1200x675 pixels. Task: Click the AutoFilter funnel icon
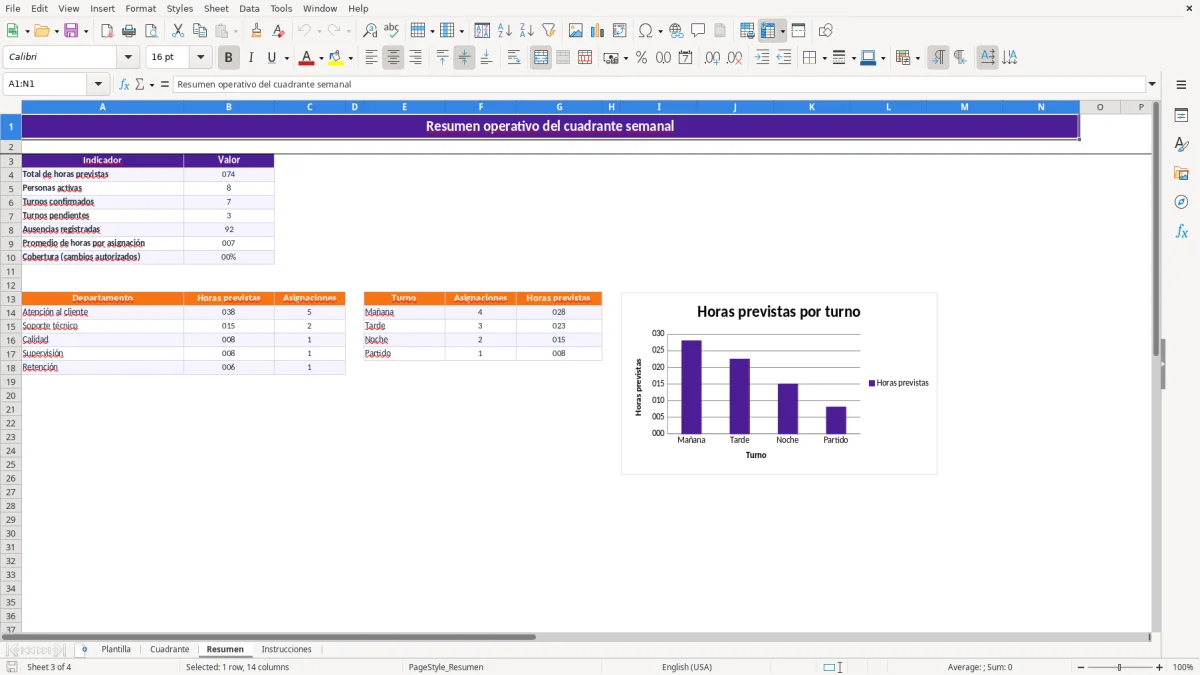[548, 31]
